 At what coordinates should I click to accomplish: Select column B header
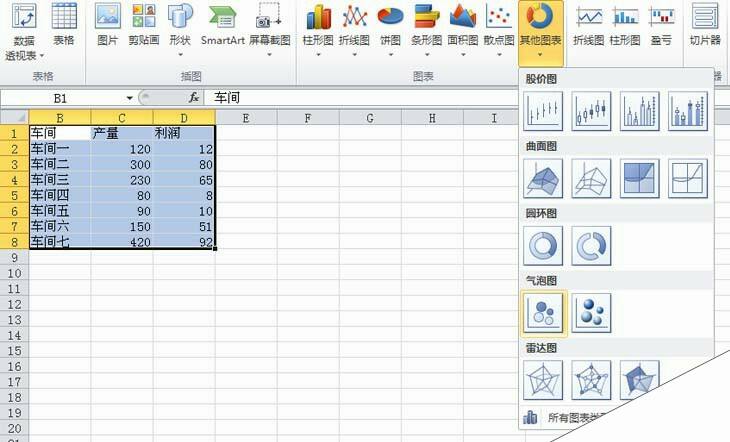coord(60,118)
